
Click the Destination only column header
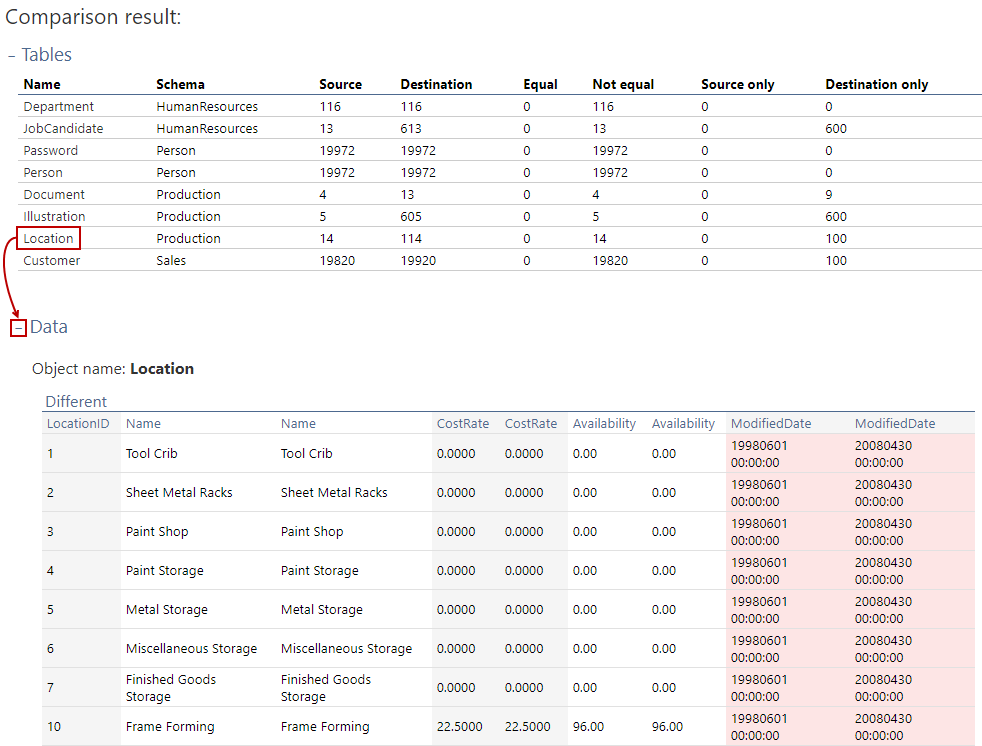tap(876, 85)
